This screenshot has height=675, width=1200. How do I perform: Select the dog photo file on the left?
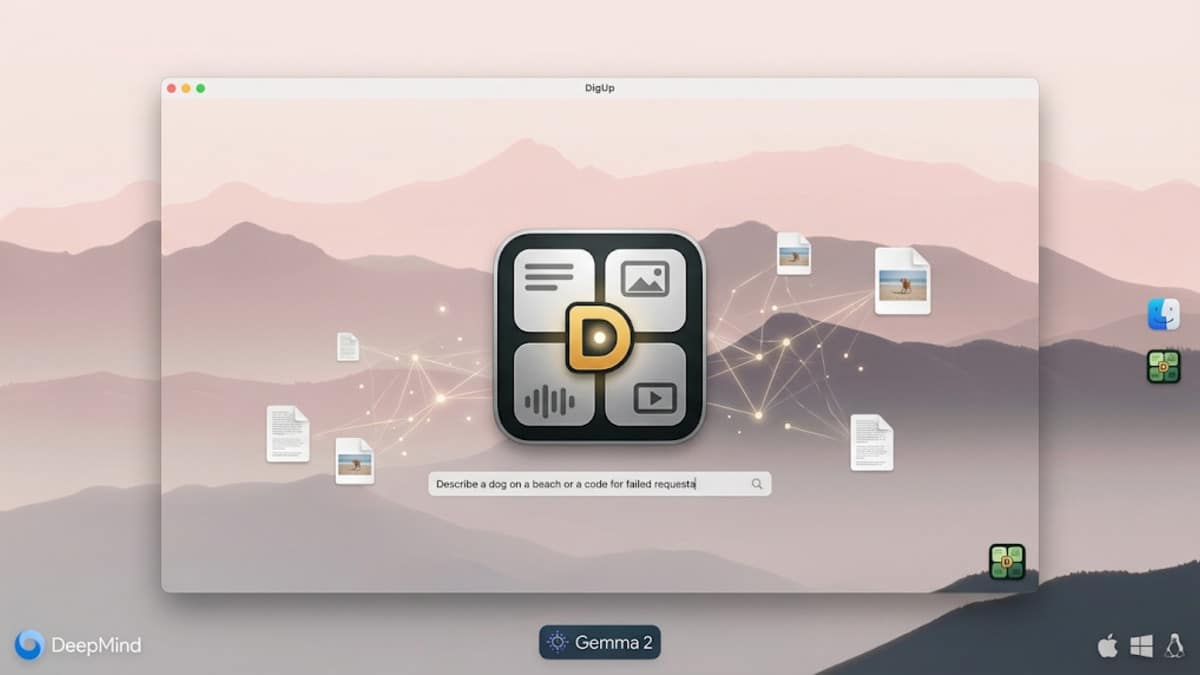(x=355, y=461)
